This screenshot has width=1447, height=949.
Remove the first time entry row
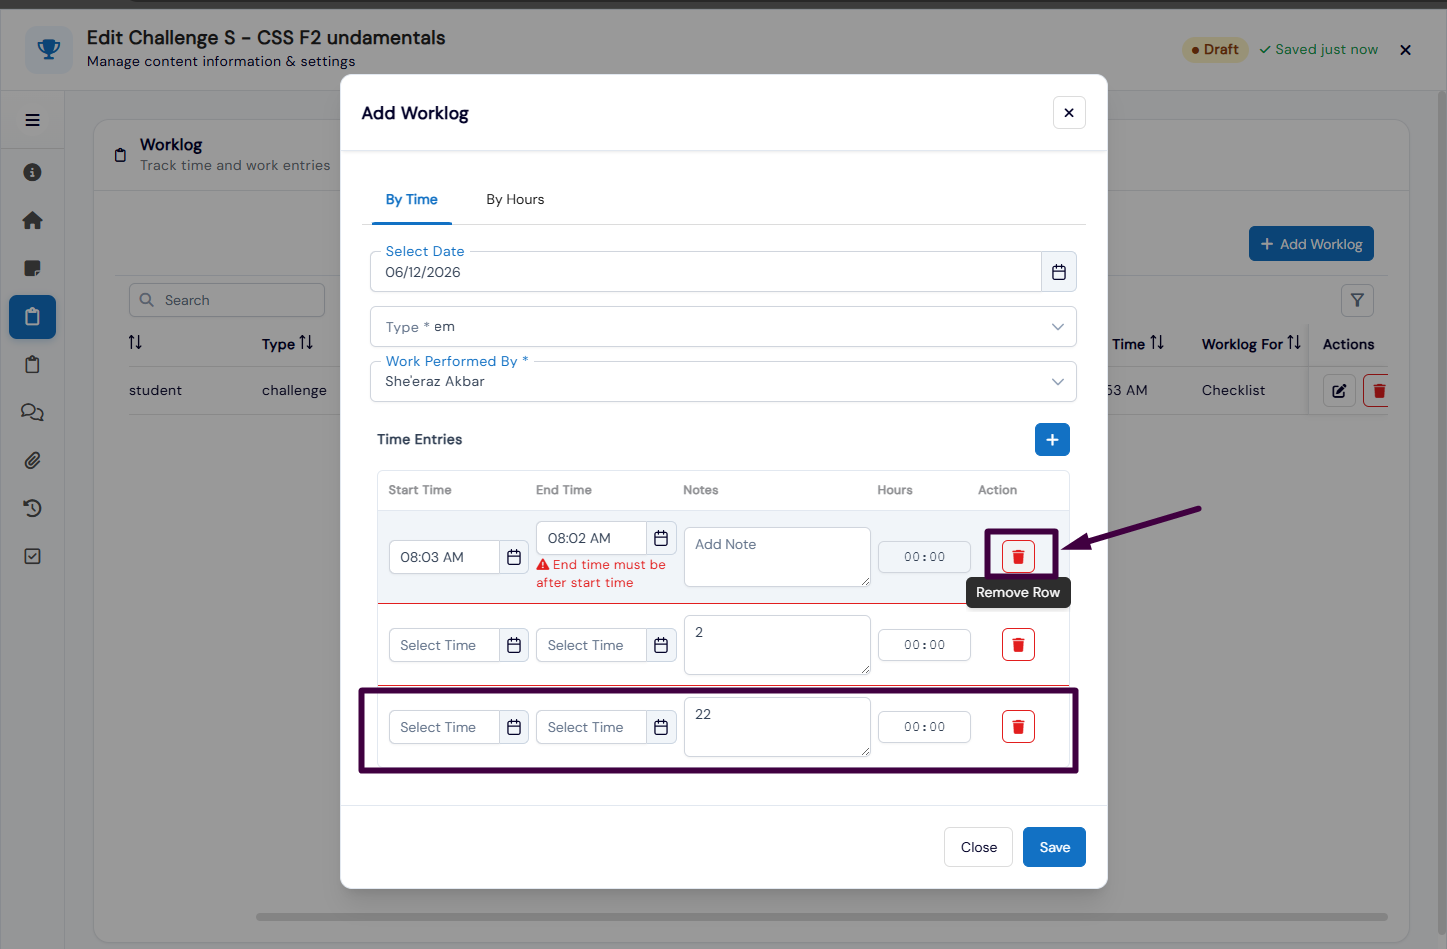[x=1018, y=557]
